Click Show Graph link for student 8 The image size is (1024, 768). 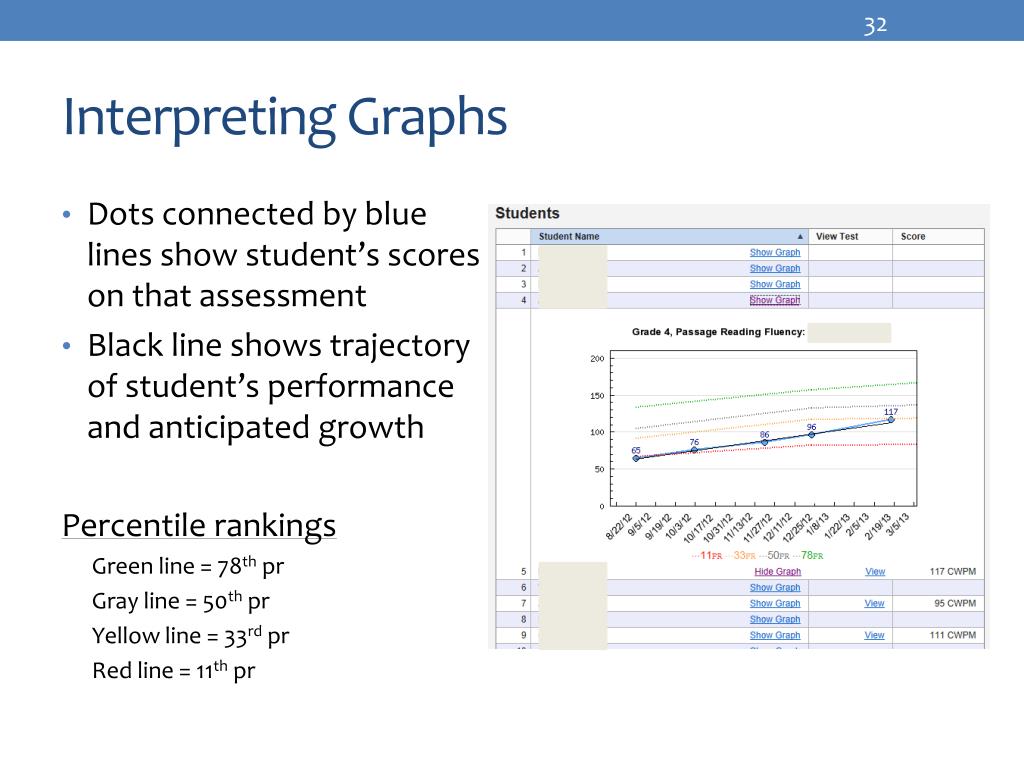pyautogui.click(x=775, y=619)
